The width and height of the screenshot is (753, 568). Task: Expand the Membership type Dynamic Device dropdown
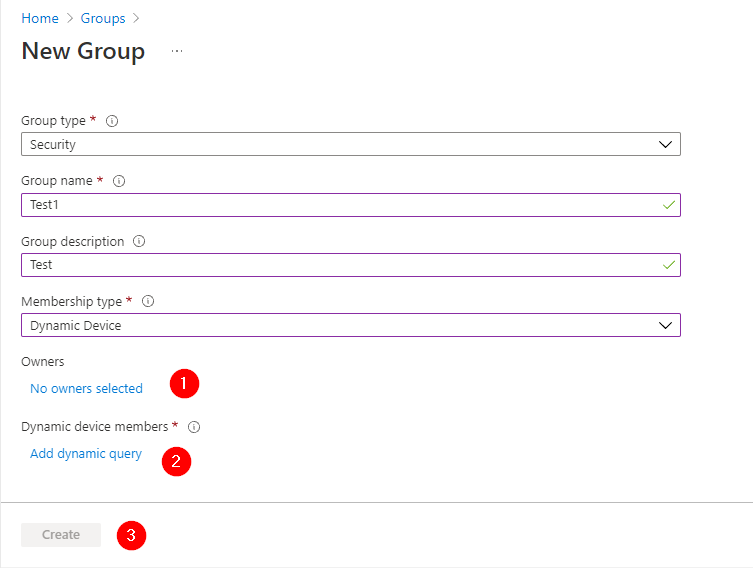pos(350,325)
